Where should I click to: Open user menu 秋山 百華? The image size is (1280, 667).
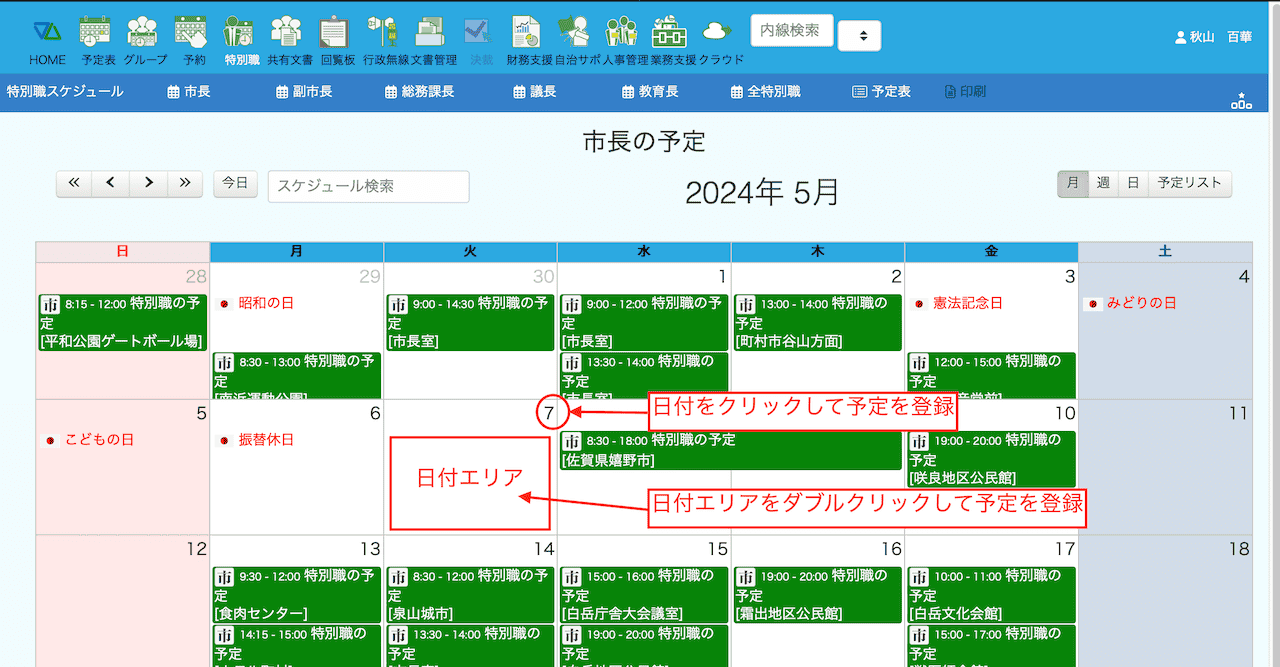tap(1213, 36)
